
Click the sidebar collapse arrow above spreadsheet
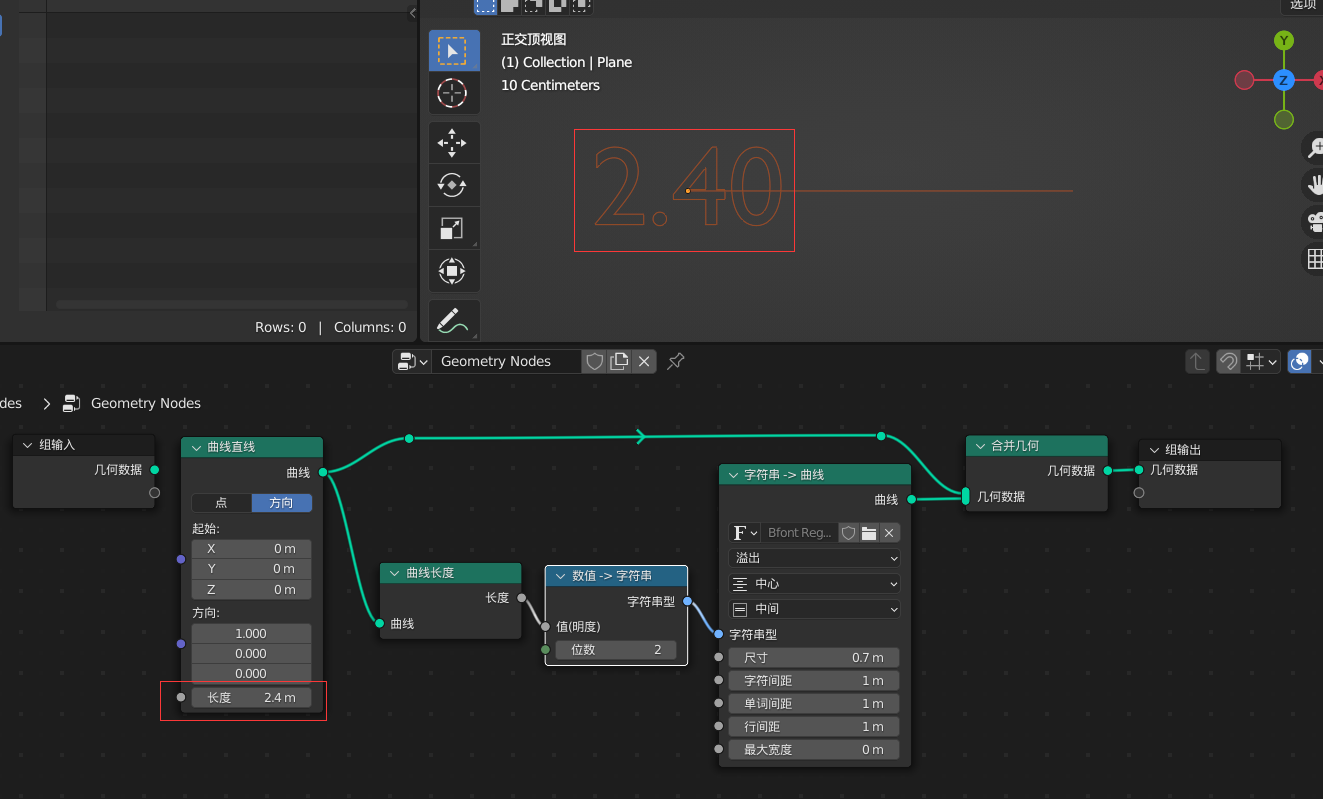click(x=414, y=13)
